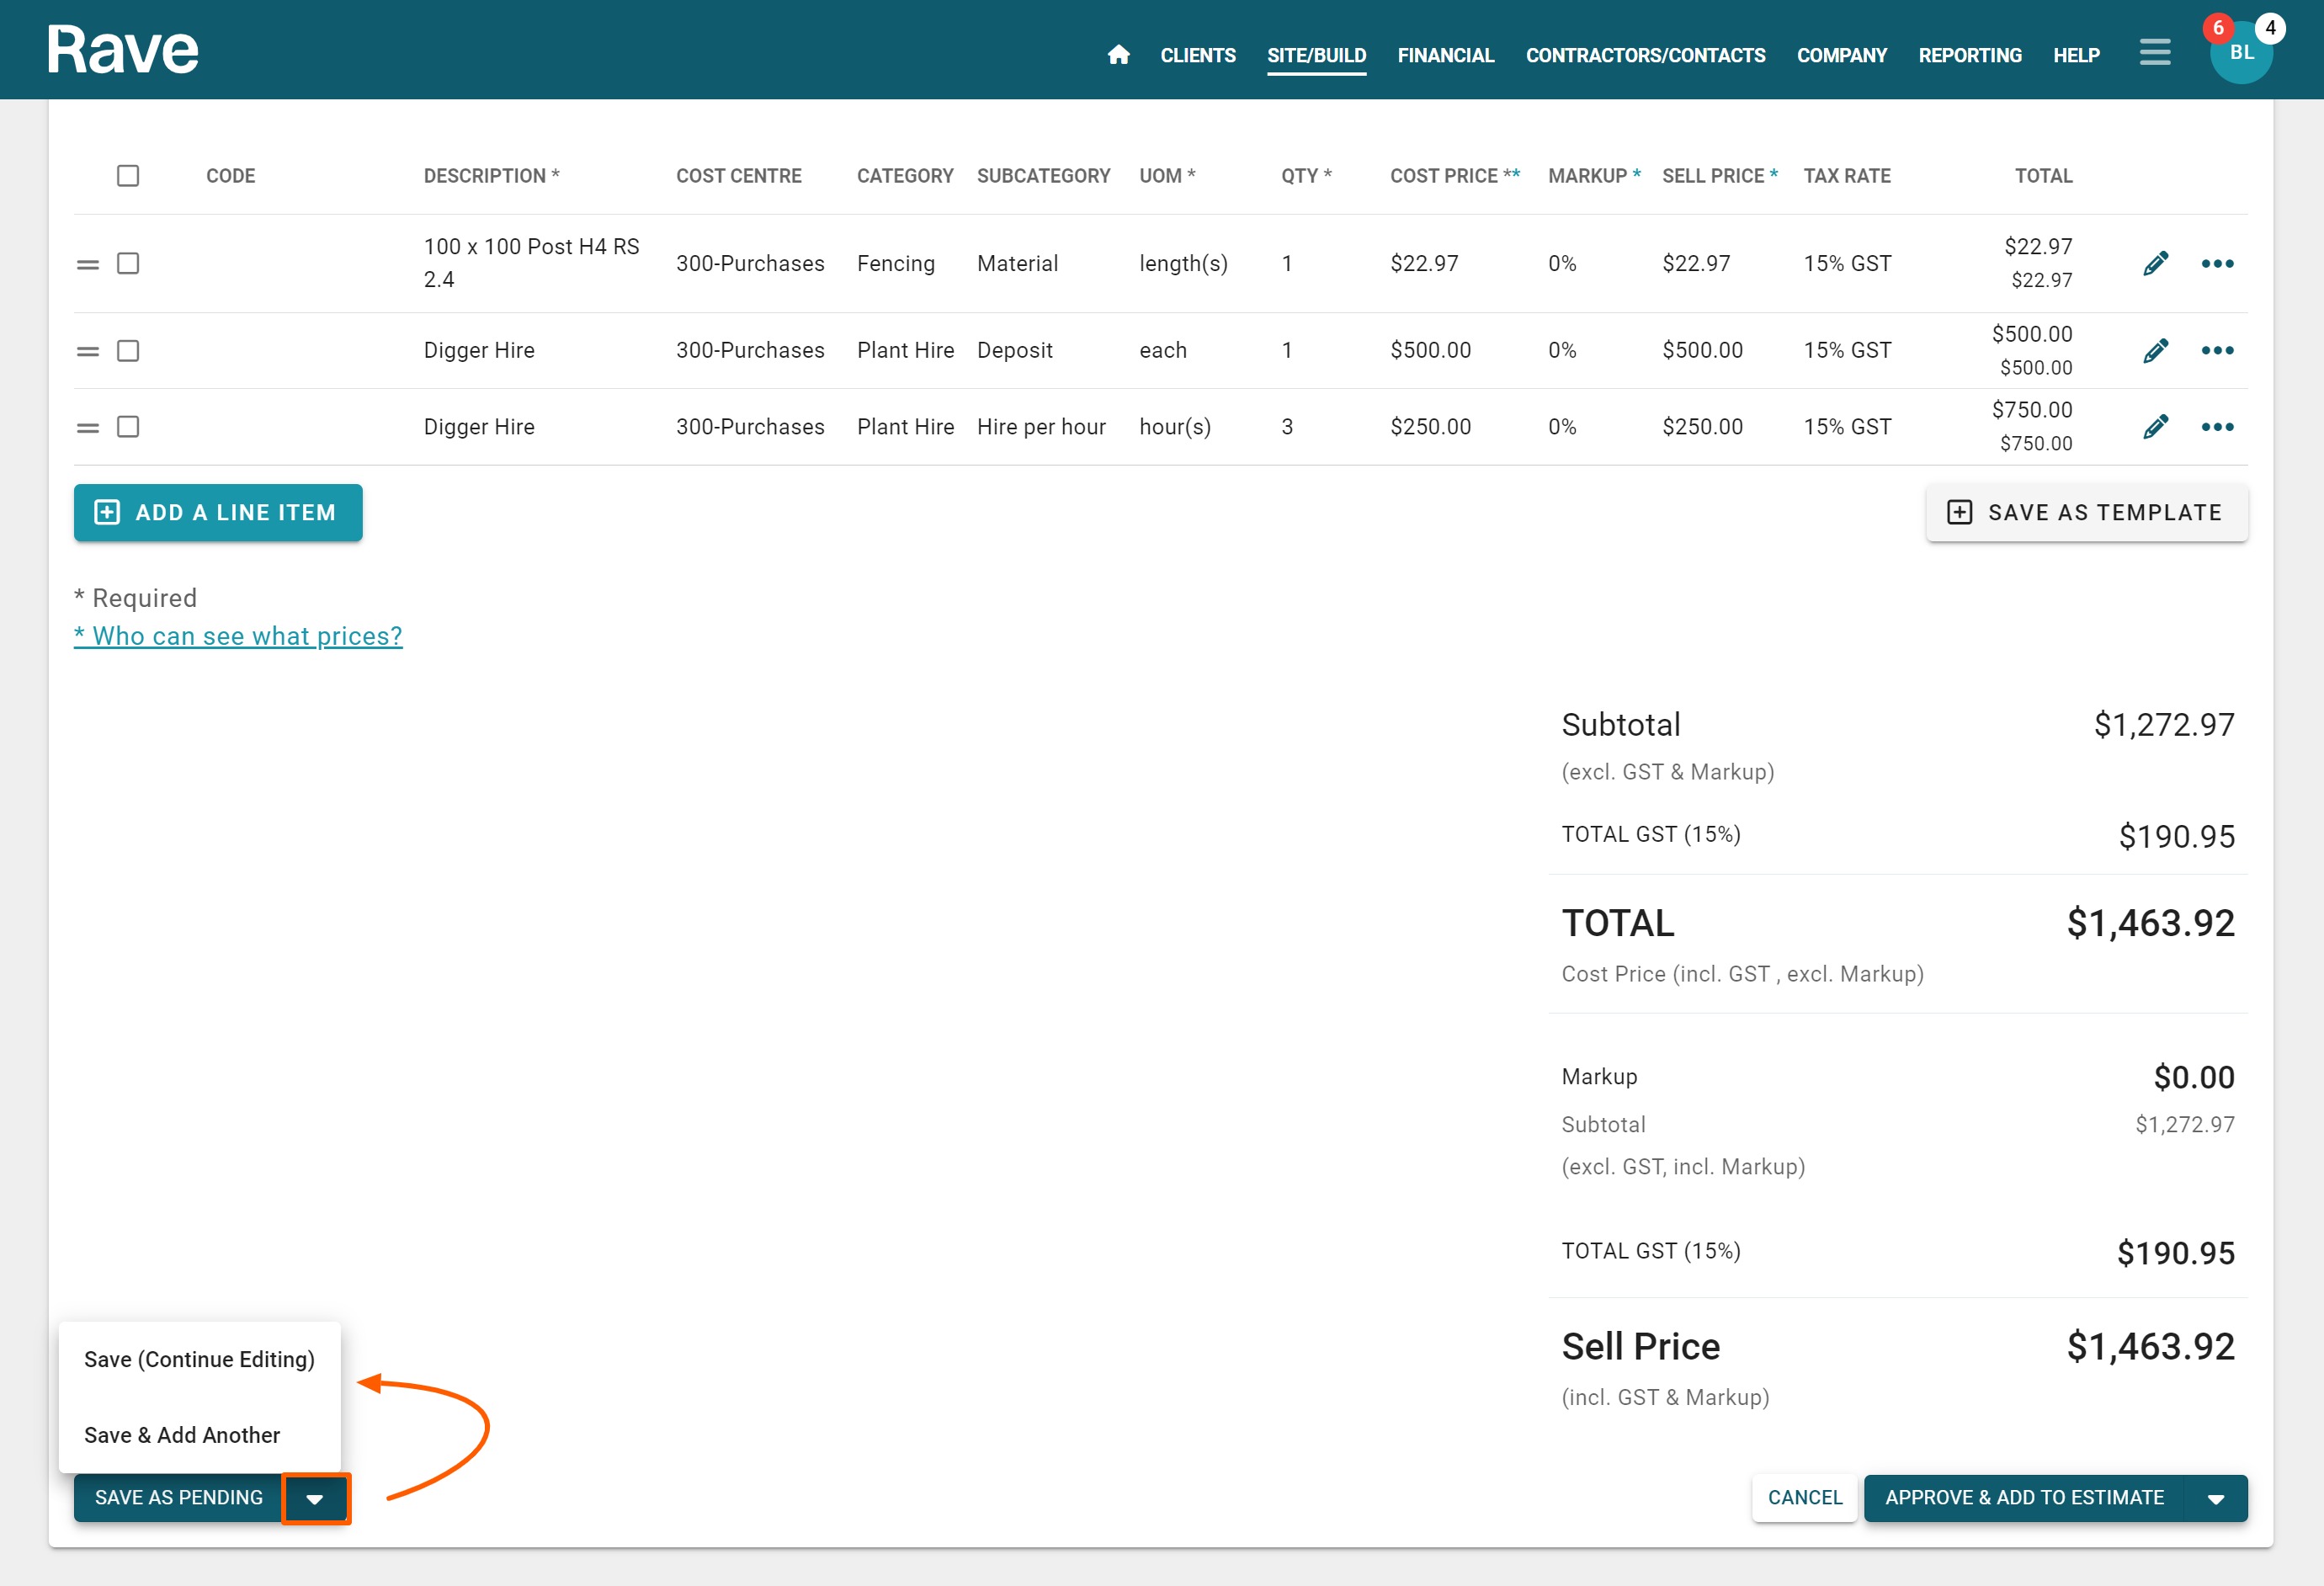
Task: Check the 100 x 100 Post H4 row checkbox
Action: coord(128,263)
